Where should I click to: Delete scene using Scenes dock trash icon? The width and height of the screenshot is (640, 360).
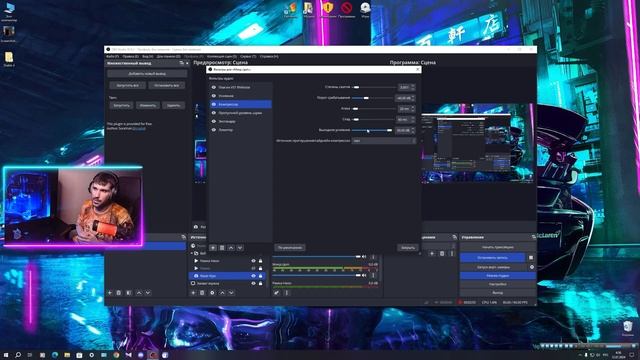(119, 293)
